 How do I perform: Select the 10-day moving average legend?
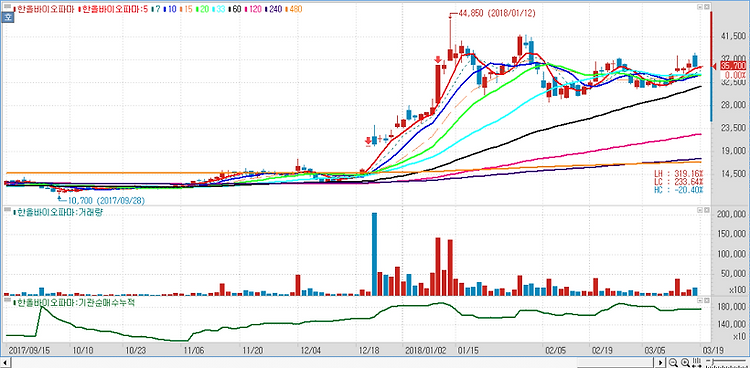(x=170, y=9)
